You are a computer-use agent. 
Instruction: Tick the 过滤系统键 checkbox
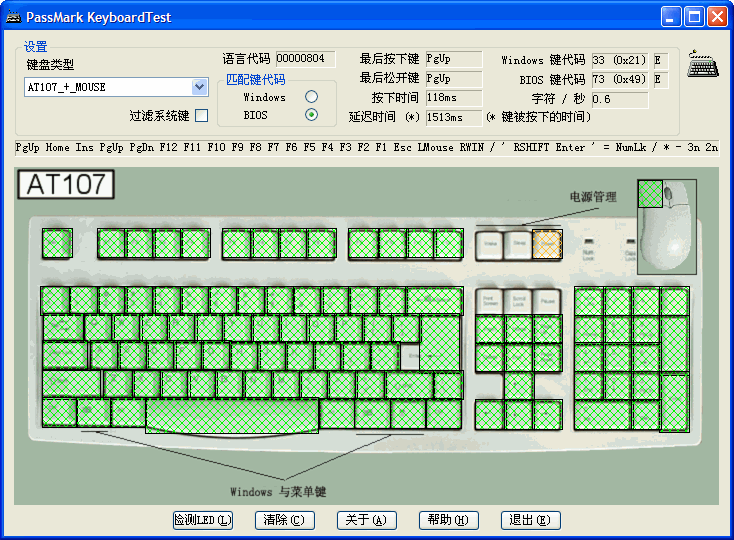202,115
